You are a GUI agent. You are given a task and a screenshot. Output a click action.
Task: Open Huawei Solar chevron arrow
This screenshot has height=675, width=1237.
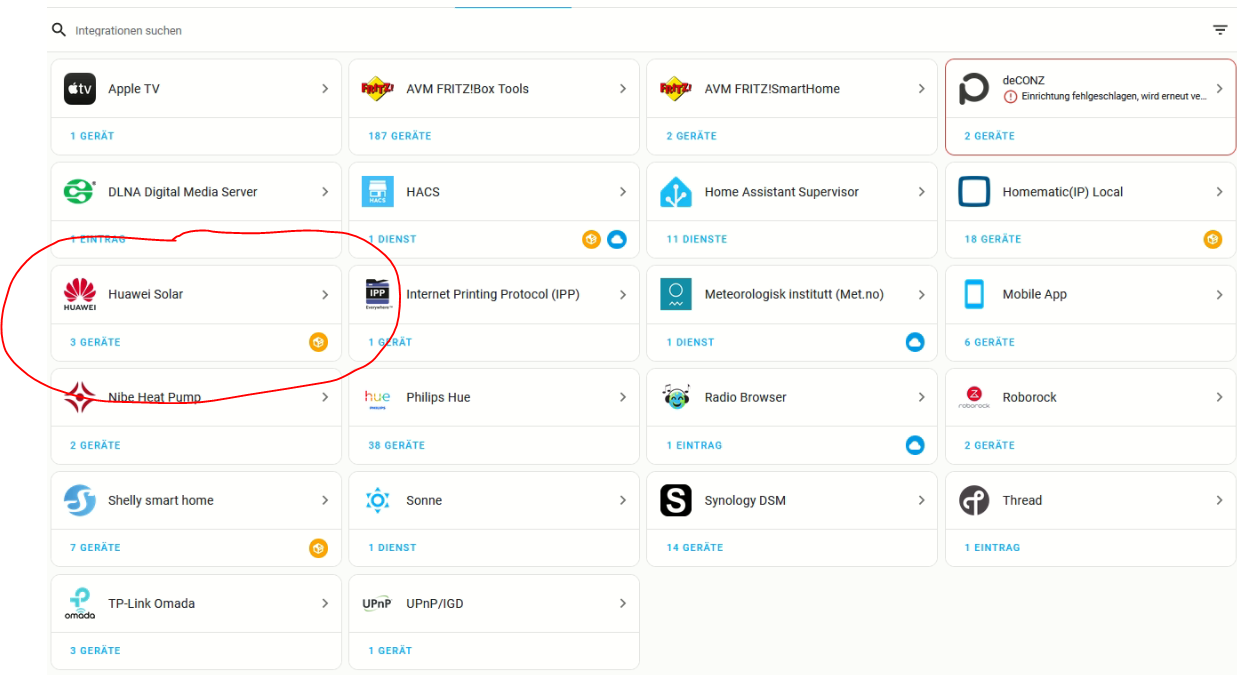click(325, 295)
